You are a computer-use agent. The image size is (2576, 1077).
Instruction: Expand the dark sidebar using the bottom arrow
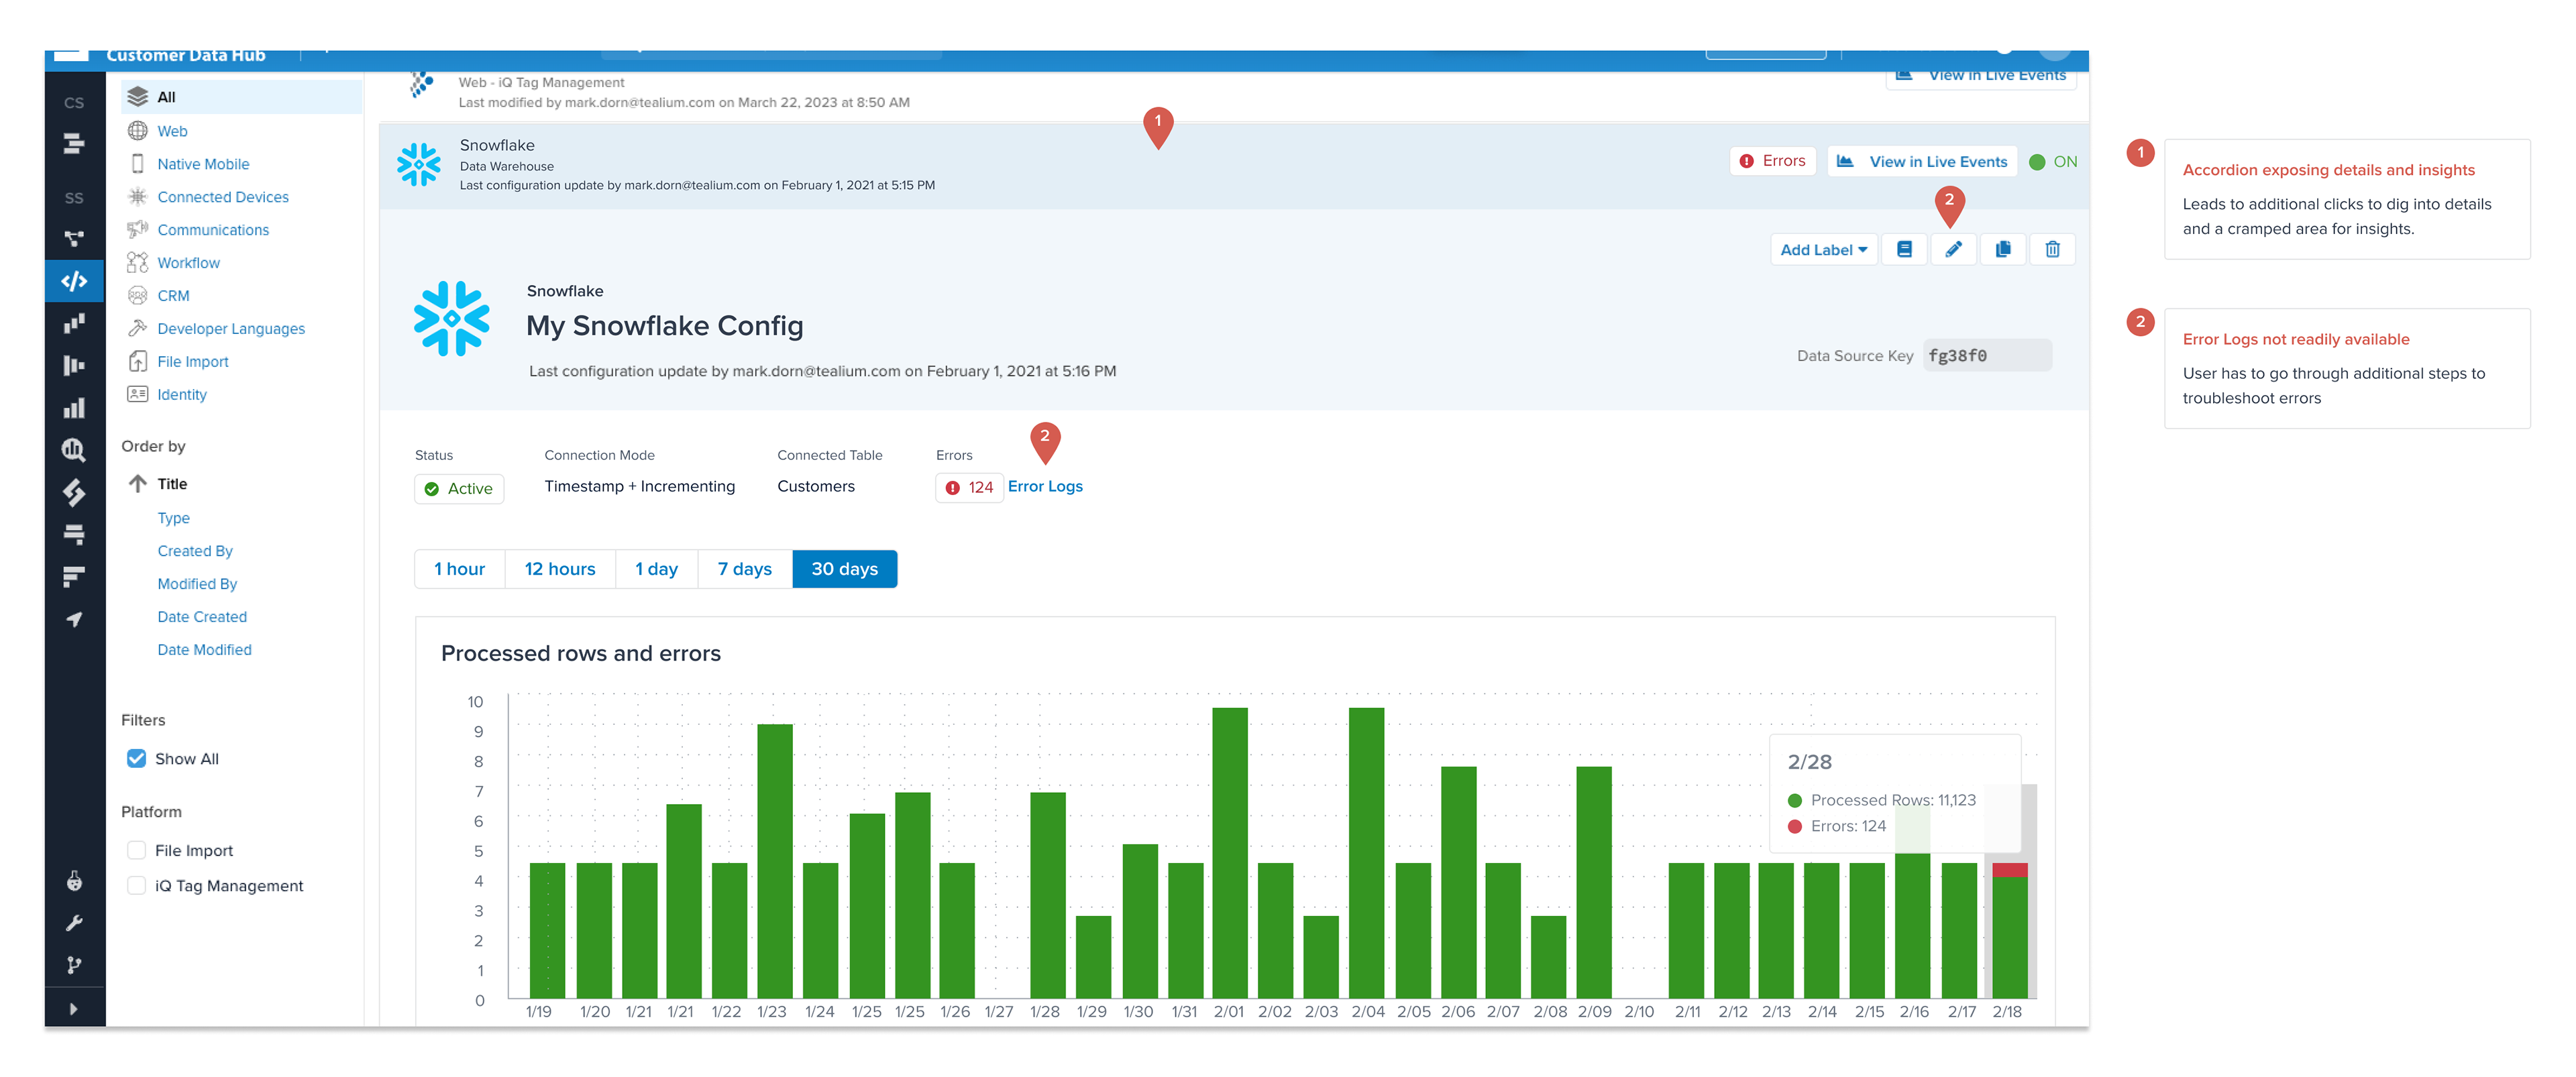tap(74, 1008)
